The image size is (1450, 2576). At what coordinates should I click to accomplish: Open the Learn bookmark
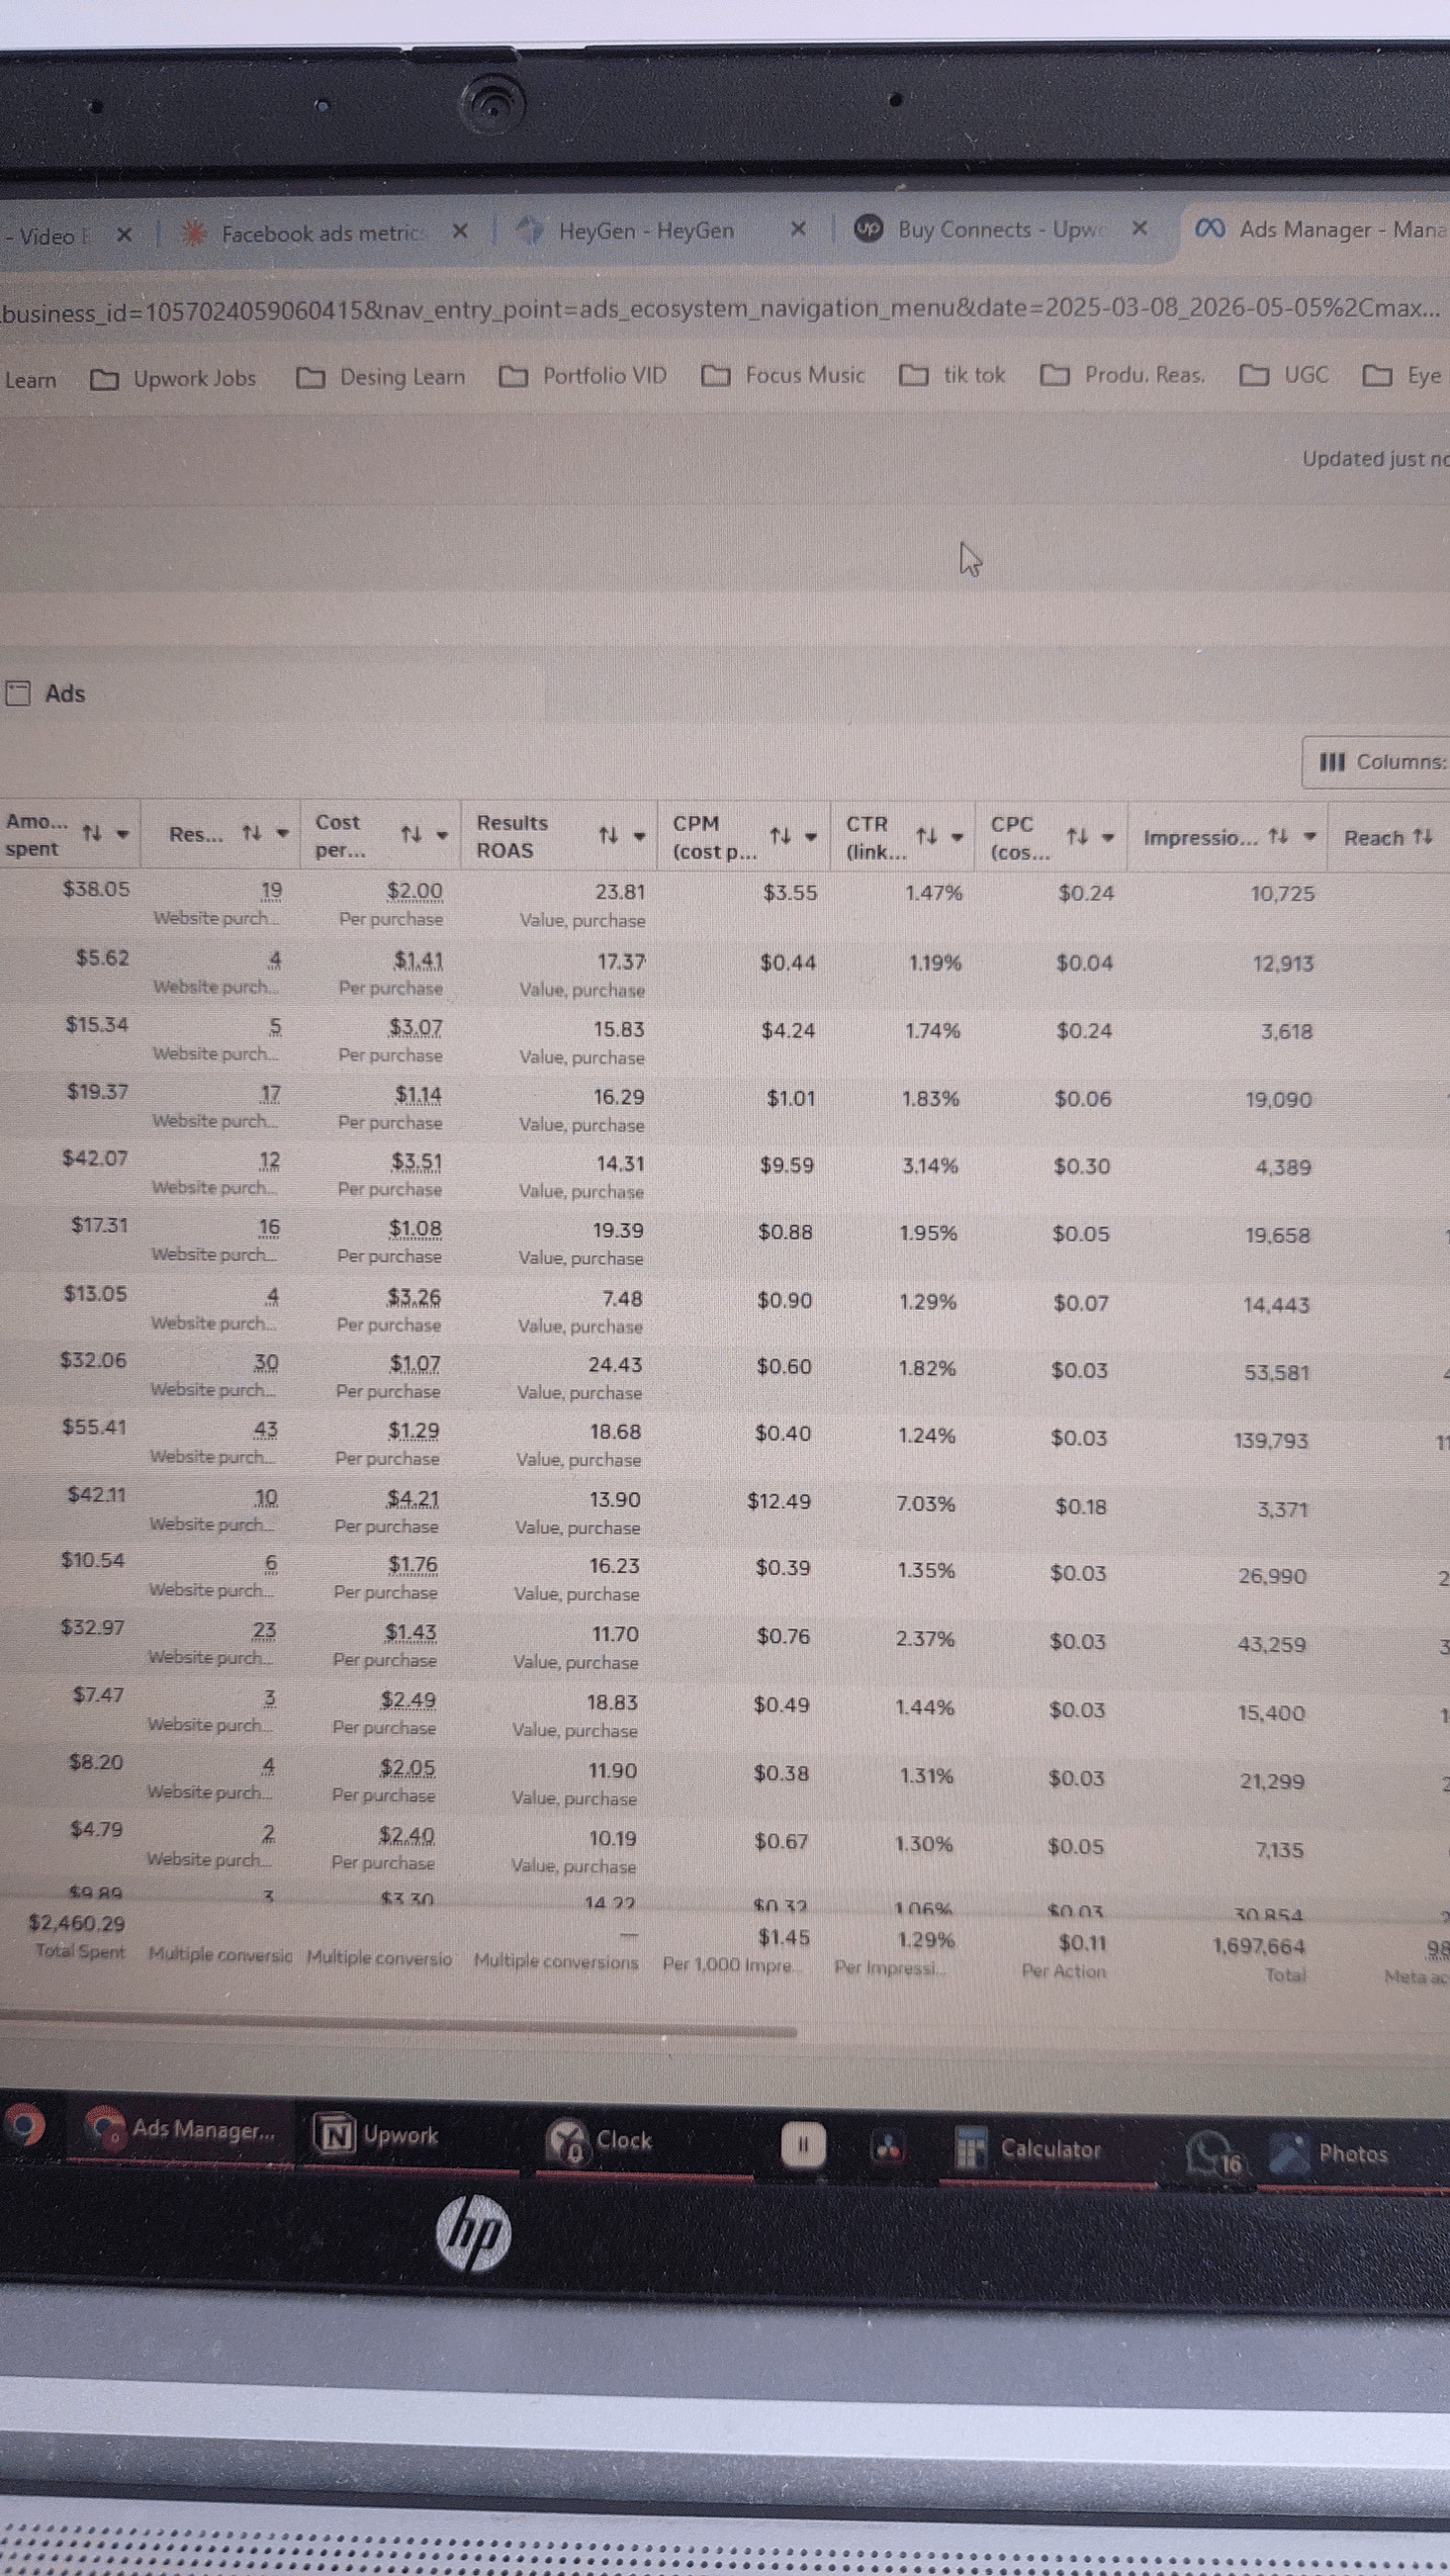(x=30, y=380)
